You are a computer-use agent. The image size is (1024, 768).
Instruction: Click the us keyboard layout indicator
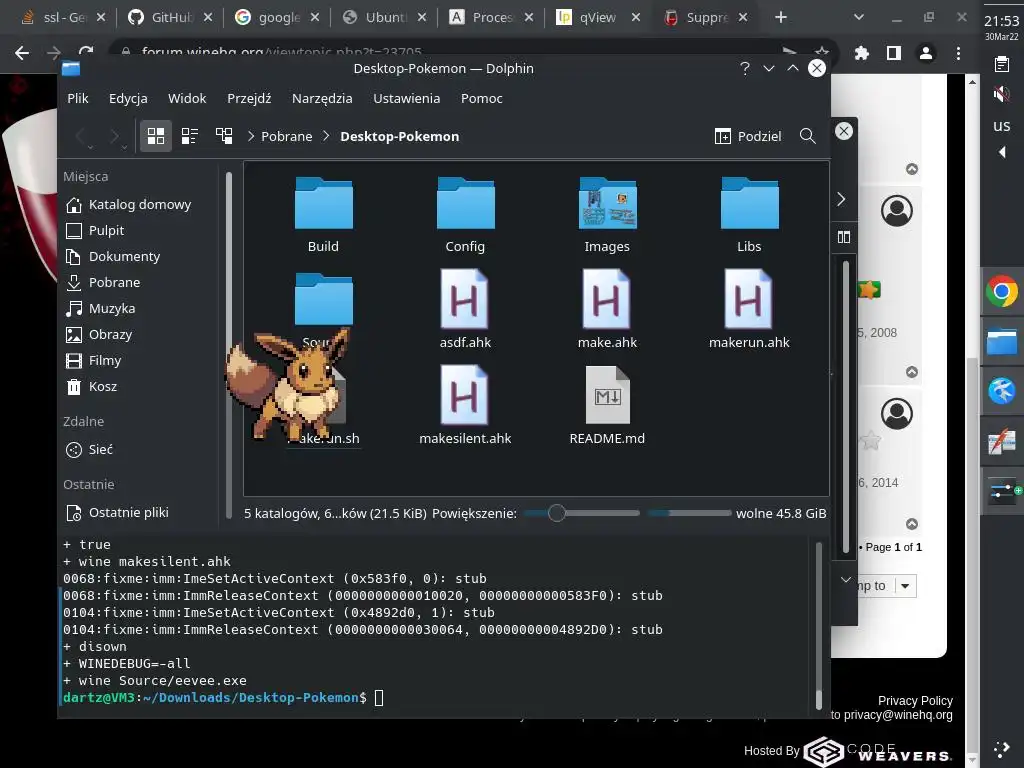pyautogui.click(x=1002, y=125)
